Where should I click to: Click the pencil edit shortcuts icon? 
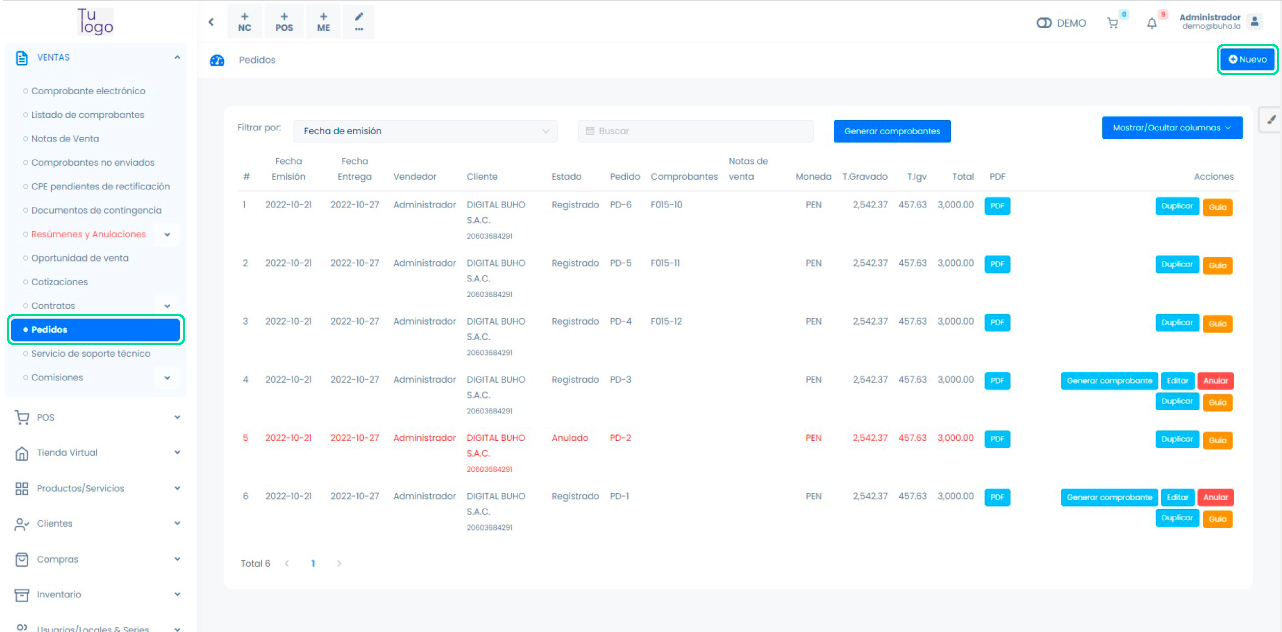click(x=359, y=22)
